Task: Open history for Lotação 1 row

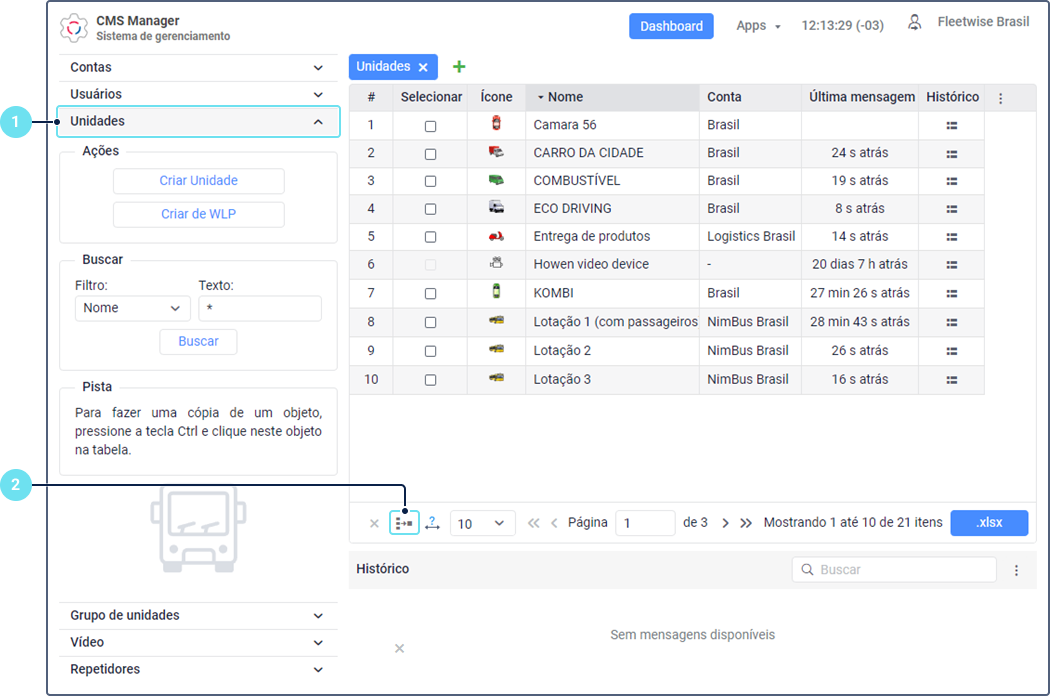Action: (952, 322)
